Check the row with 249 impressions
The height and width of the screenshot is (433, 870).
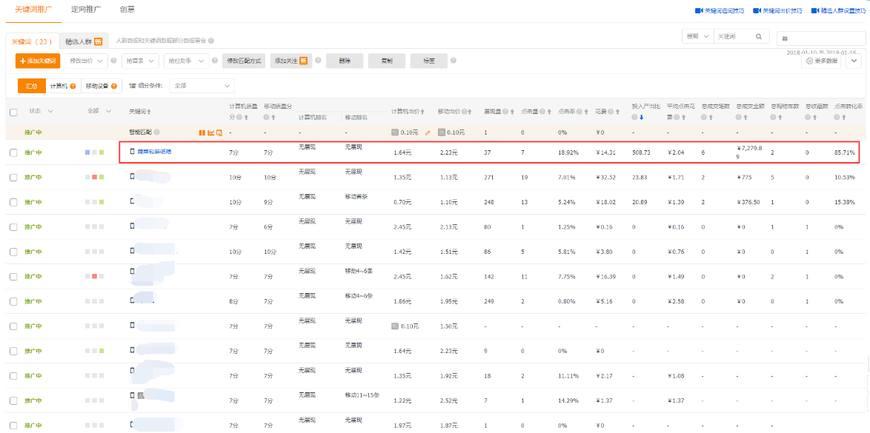tap(13, 301)
